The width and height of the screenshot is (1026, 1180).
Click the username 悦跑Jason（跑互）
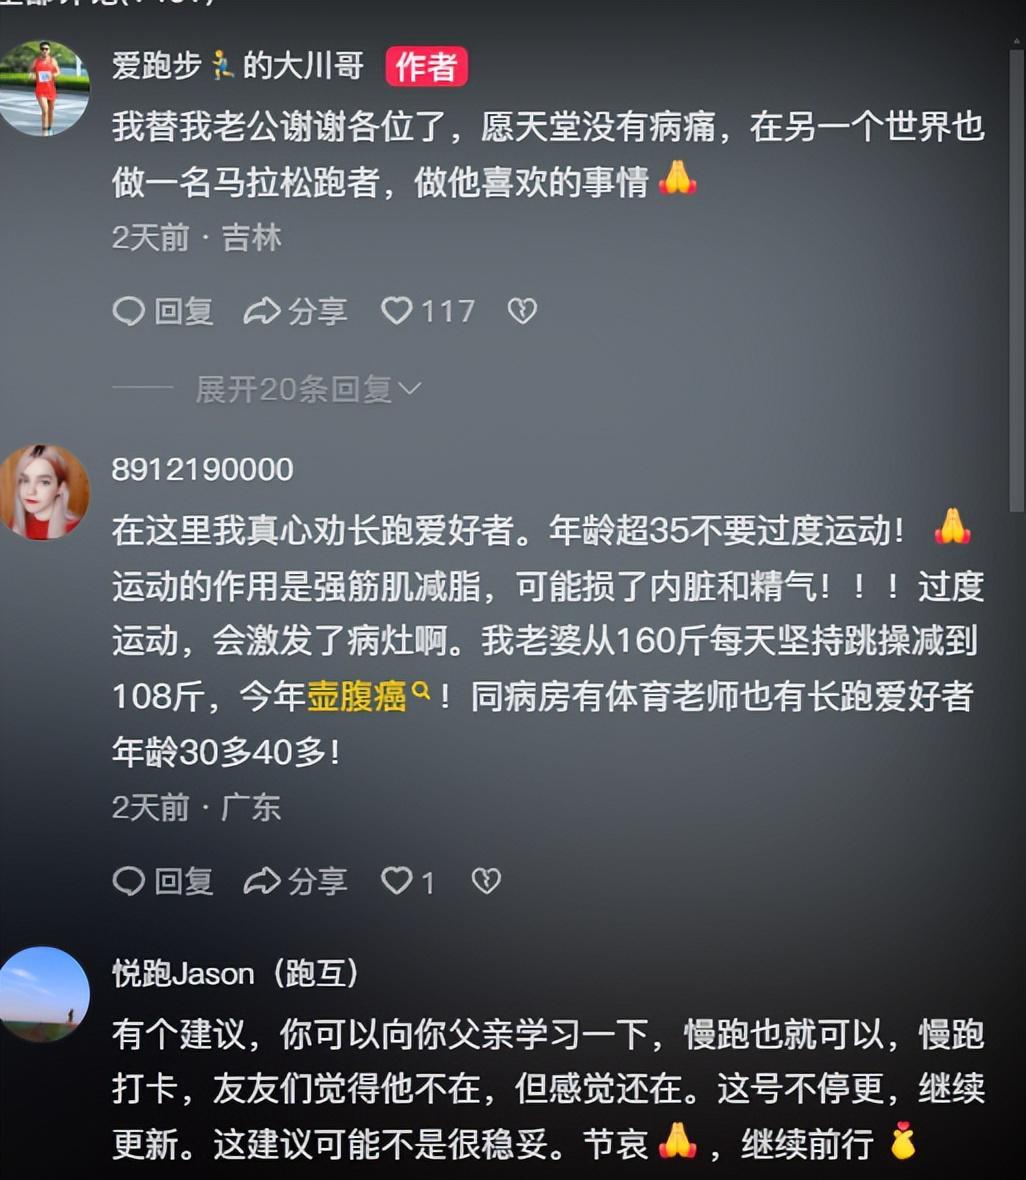235,973
